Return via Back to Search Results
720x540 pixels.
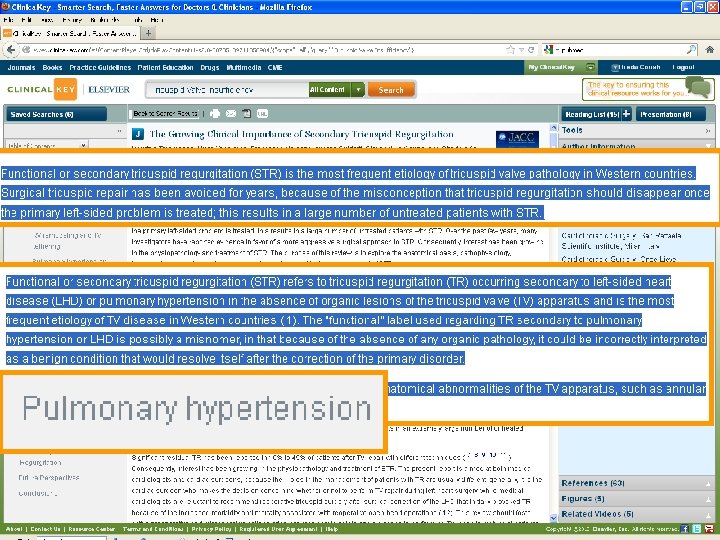click(x=165, y=113)
